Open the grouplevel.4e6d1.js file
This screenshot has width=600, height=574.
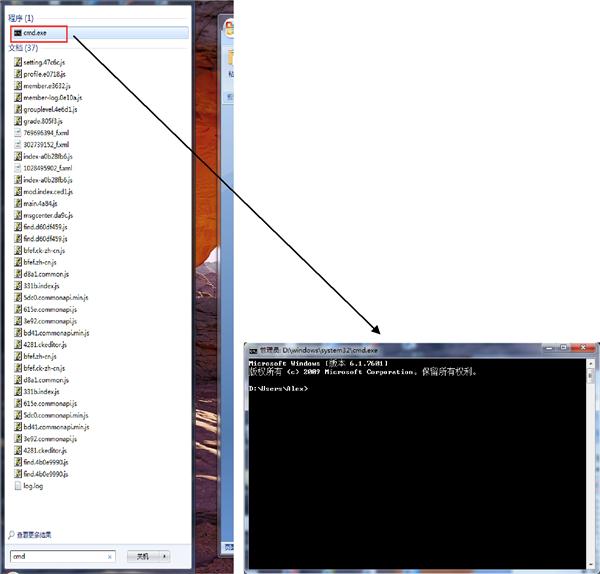pos(46,109)
